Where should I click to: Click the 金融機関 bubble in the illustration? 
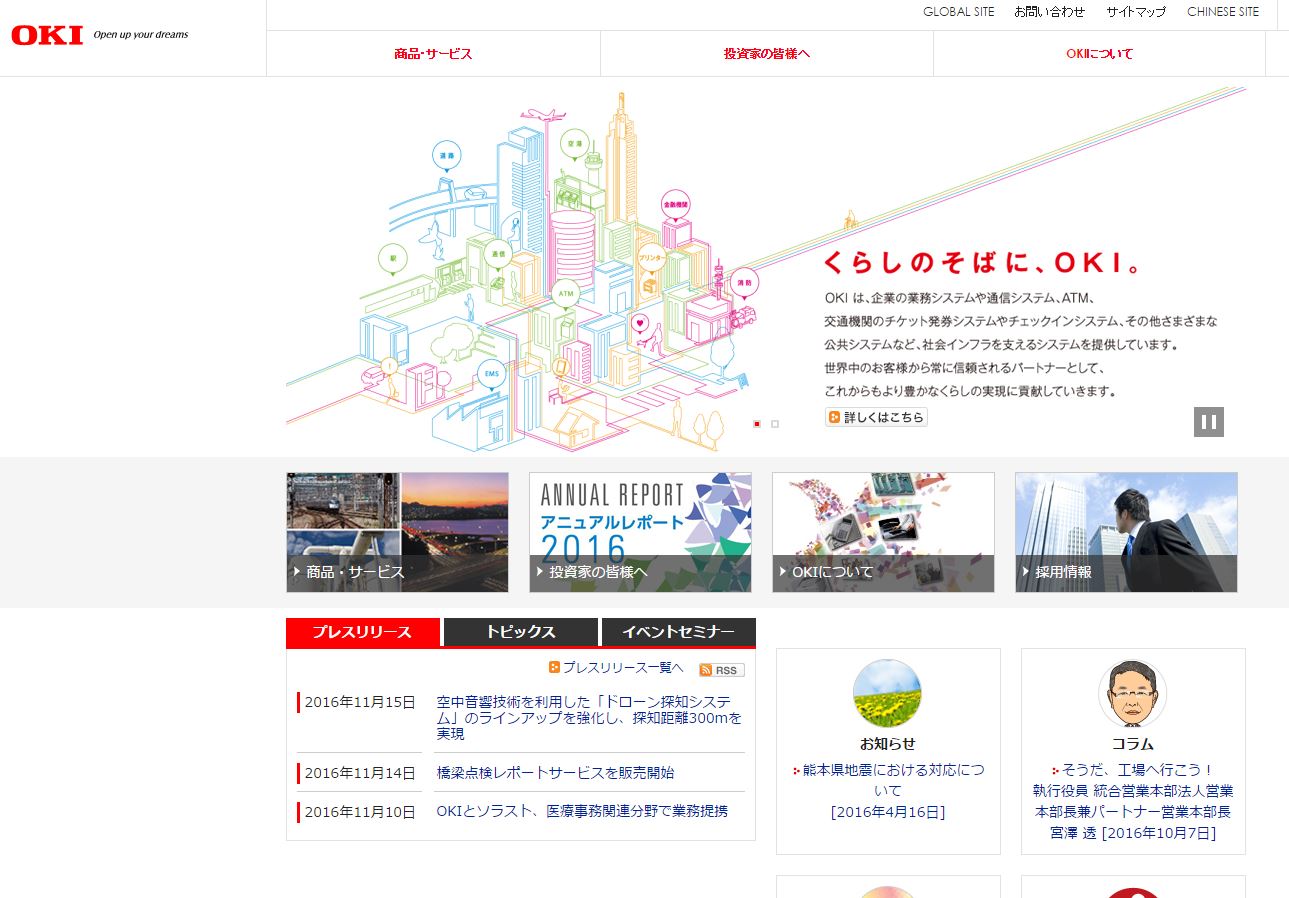(x=676, y=205)
